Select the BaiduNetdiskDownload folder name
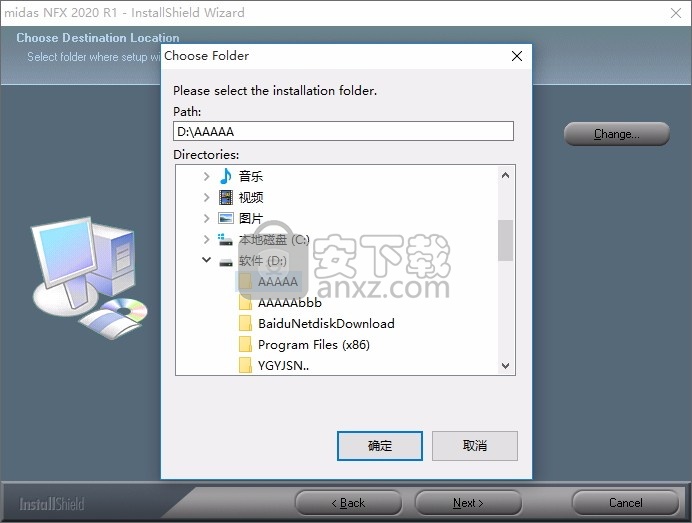This screenshot has height=523, width=692. click(326, 324)
